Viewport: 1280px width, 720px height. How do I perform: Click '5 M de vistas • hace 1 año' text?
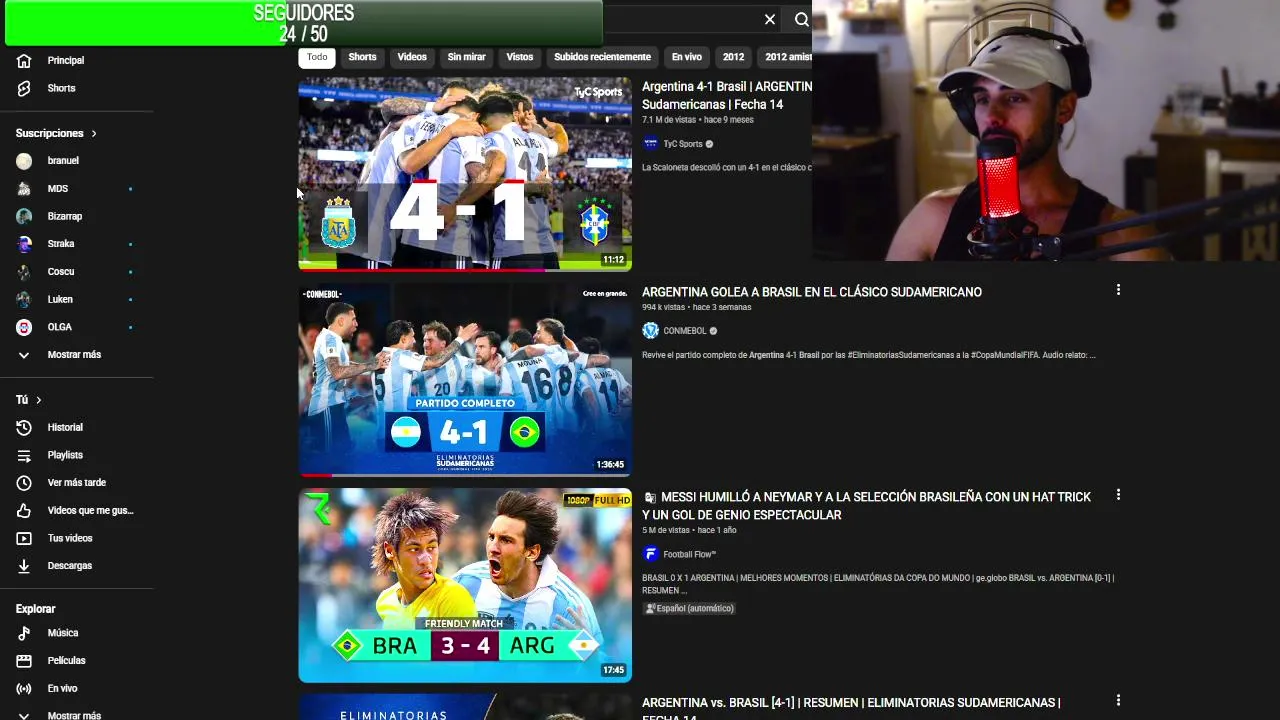coord(689,531)
